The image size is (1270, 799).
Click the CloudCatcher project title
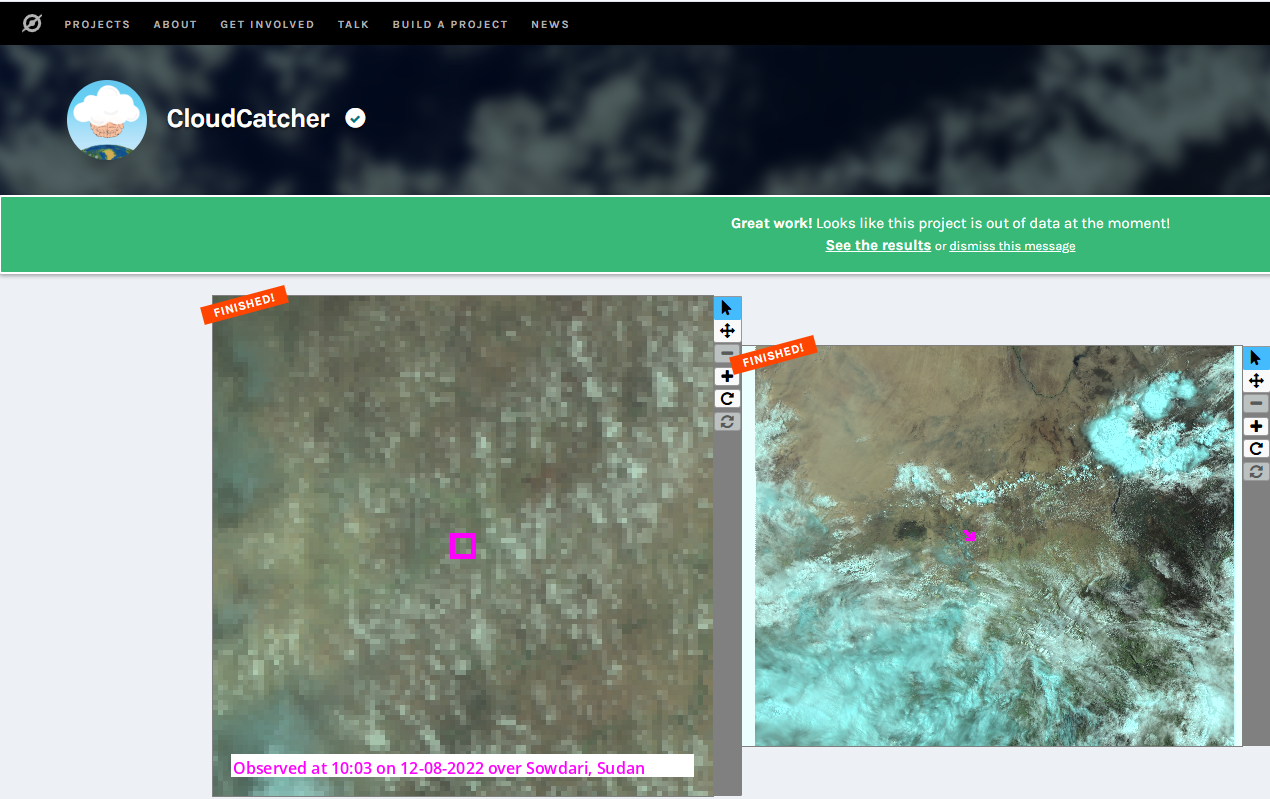click(x=248, y=118)
